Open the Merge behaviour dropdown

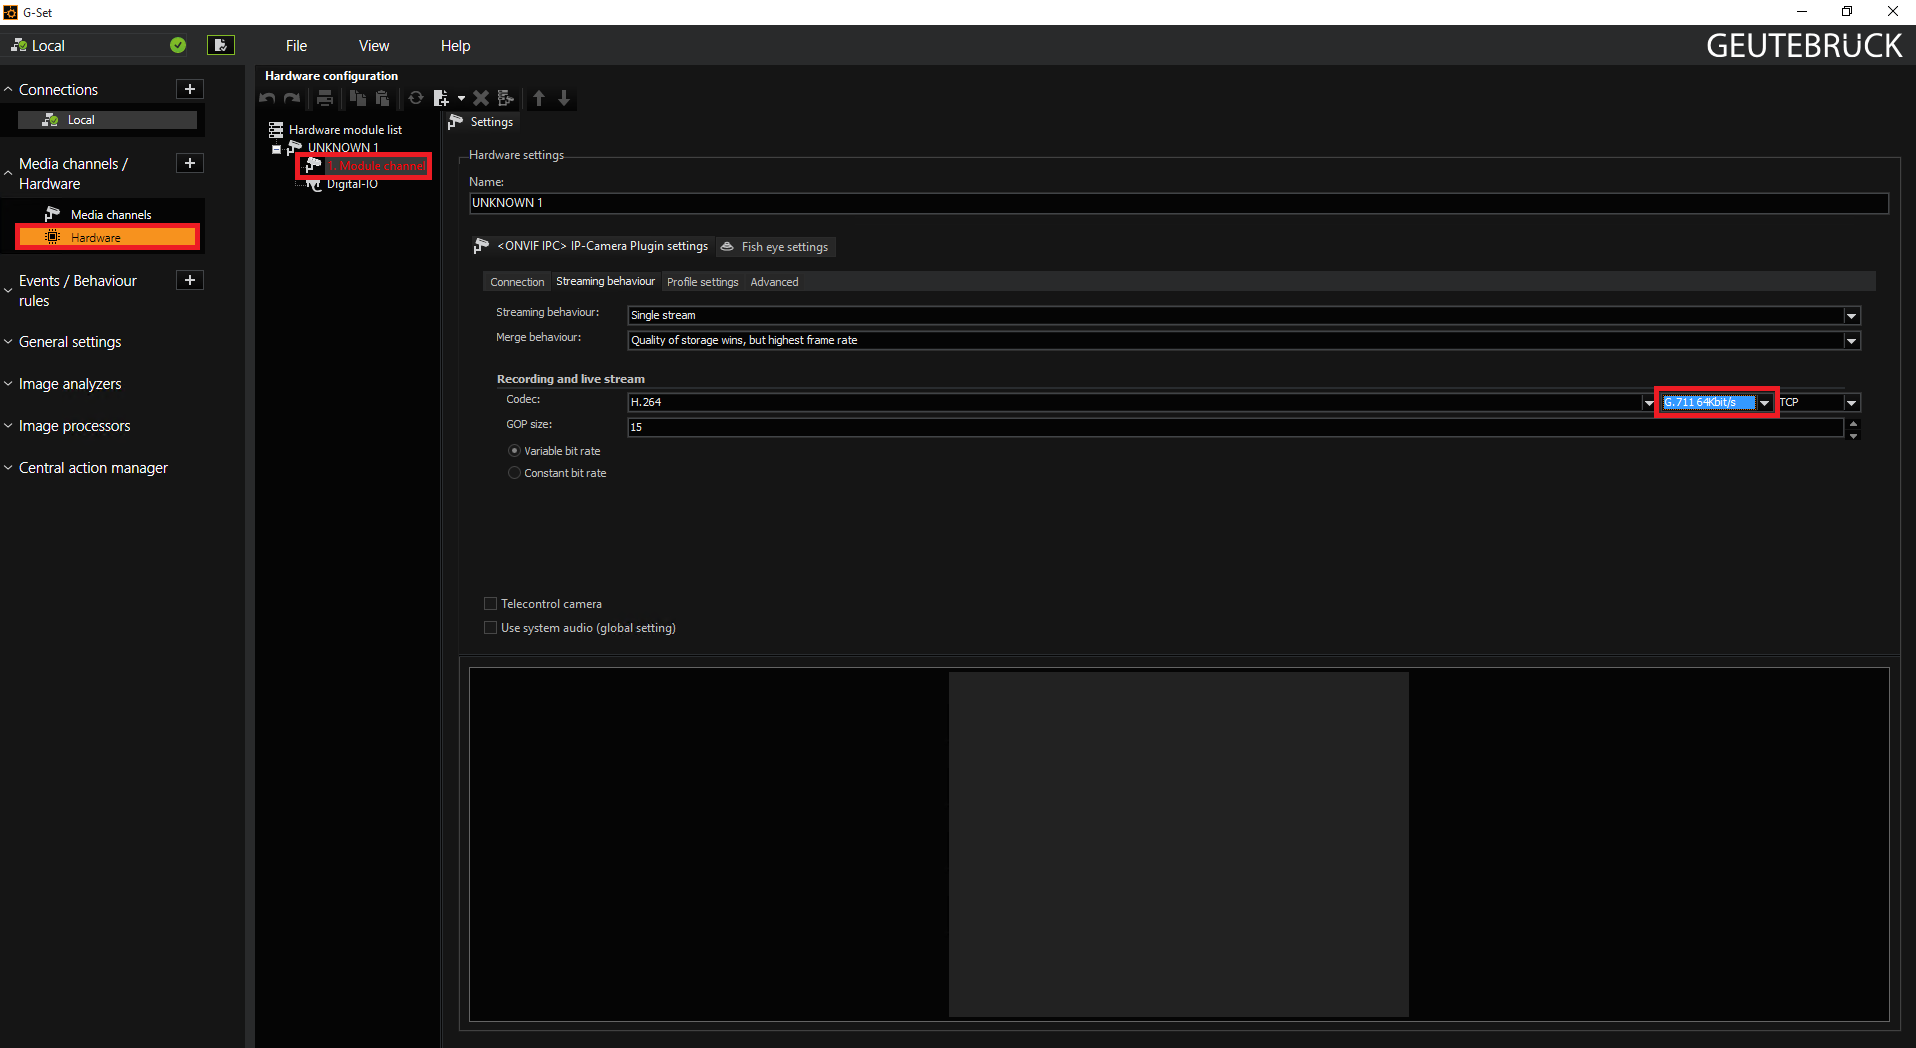[x=1851, y=341]
